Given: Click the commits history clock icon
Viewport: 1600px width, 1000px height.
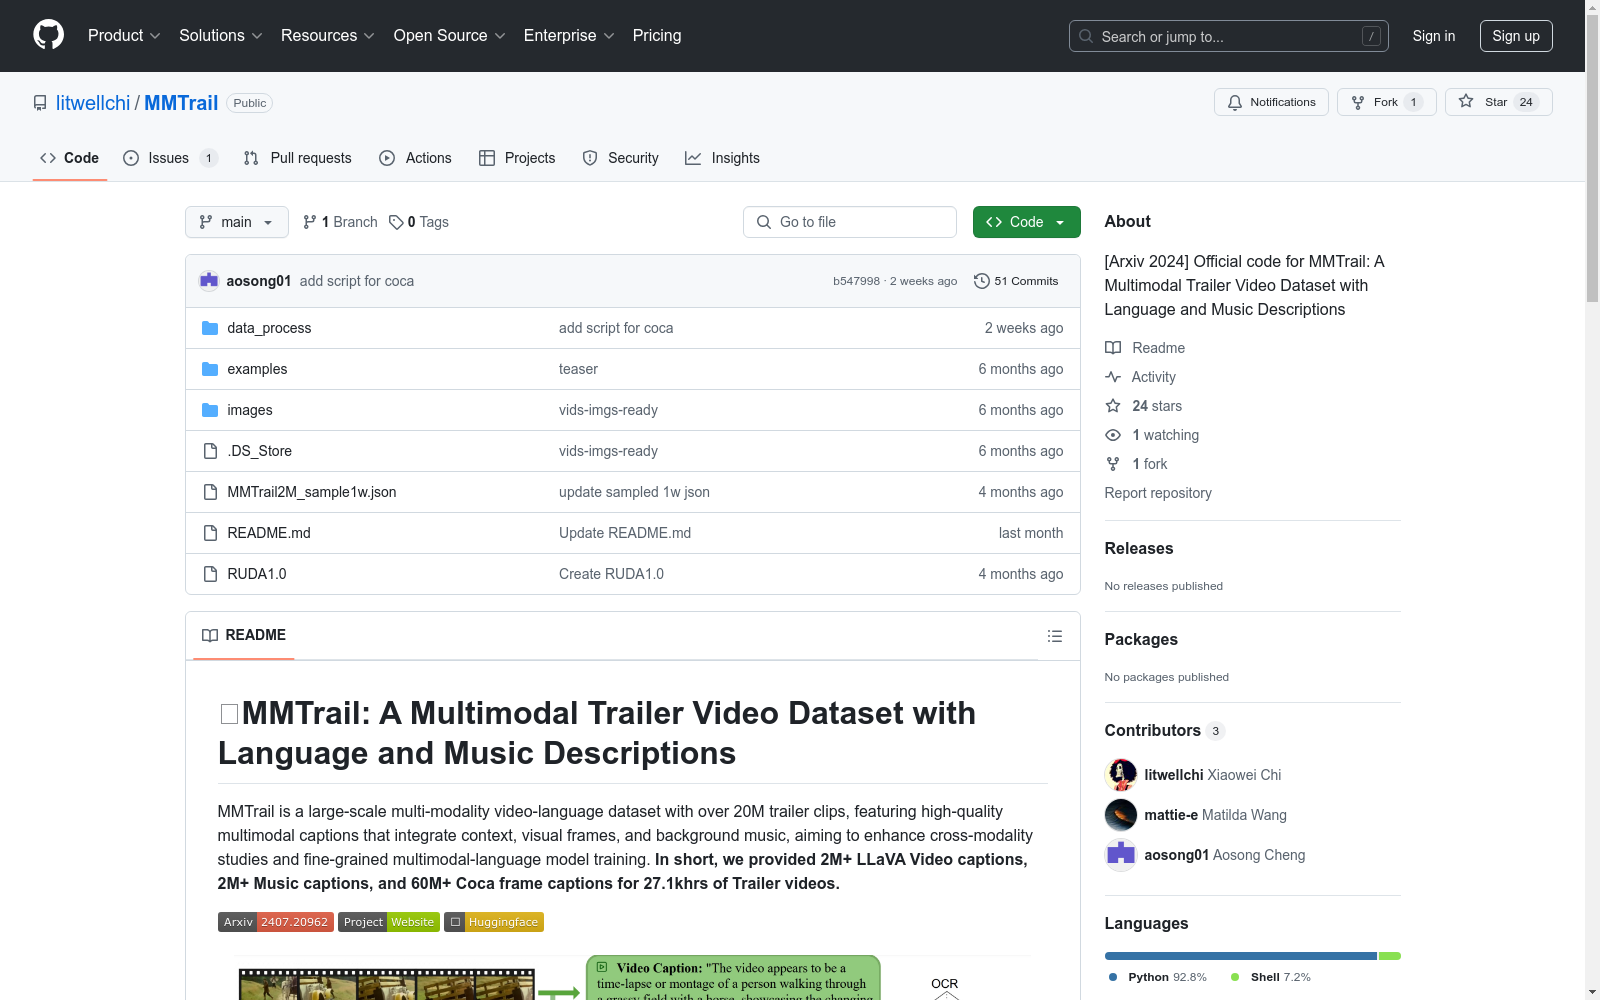Looking at the screenshot, I should 982,281.
